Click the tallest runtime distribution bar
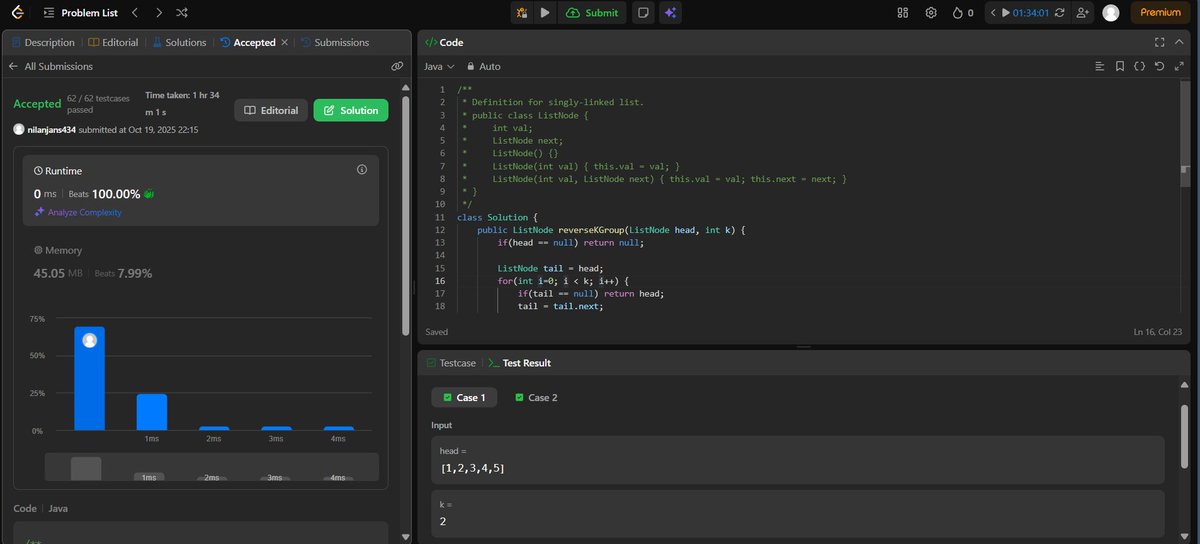 89,379
